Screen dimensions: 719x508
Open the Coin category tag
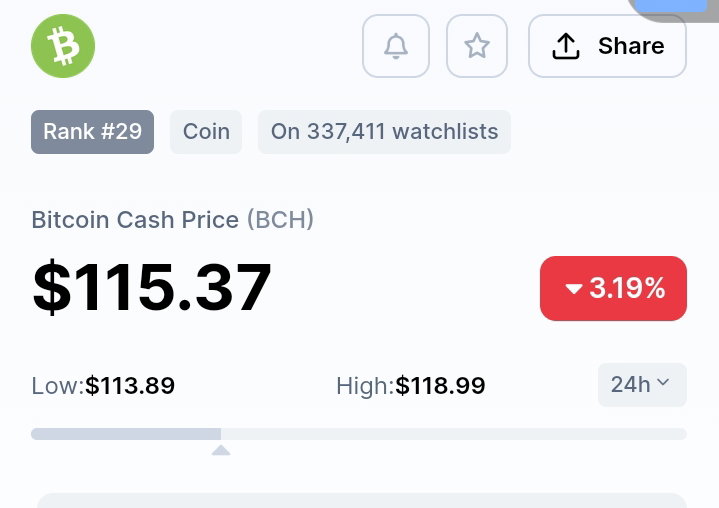click(x=206, y=132)
